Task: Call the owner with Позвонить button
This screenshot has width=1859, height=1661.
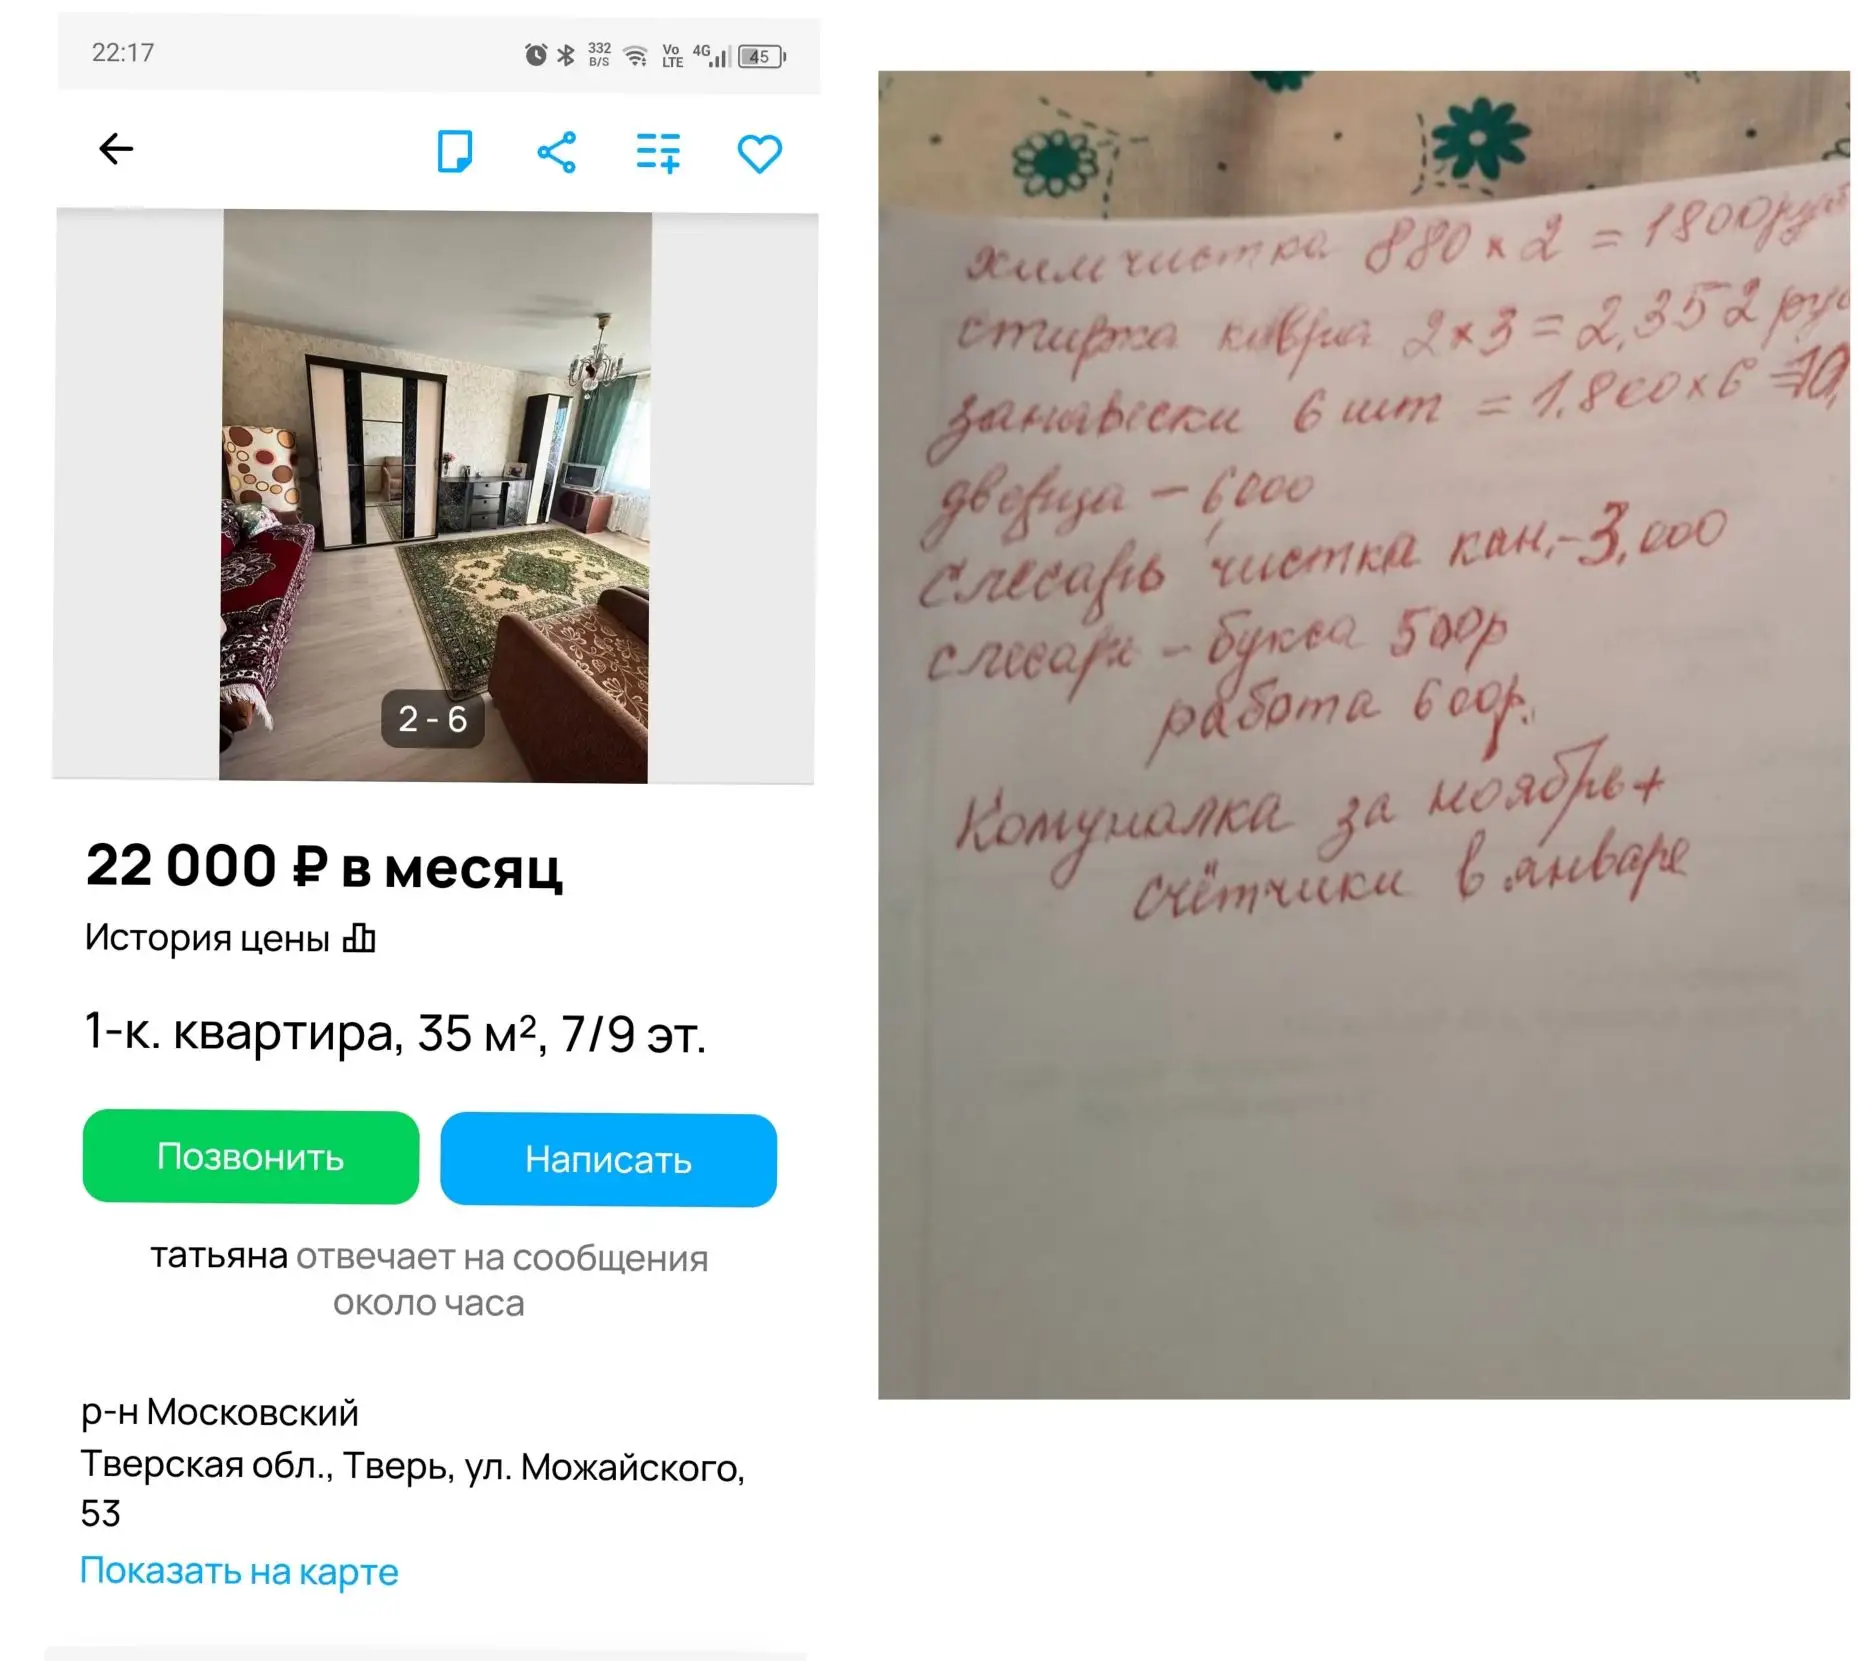Action: click(x=251, y=1157)
